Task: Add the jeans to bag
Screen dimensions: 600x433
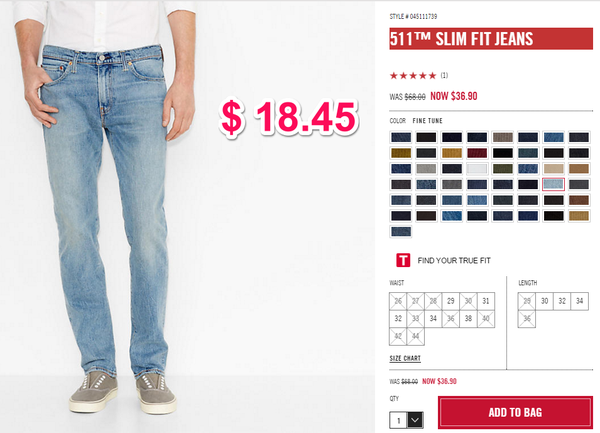Action: [515, 412]
